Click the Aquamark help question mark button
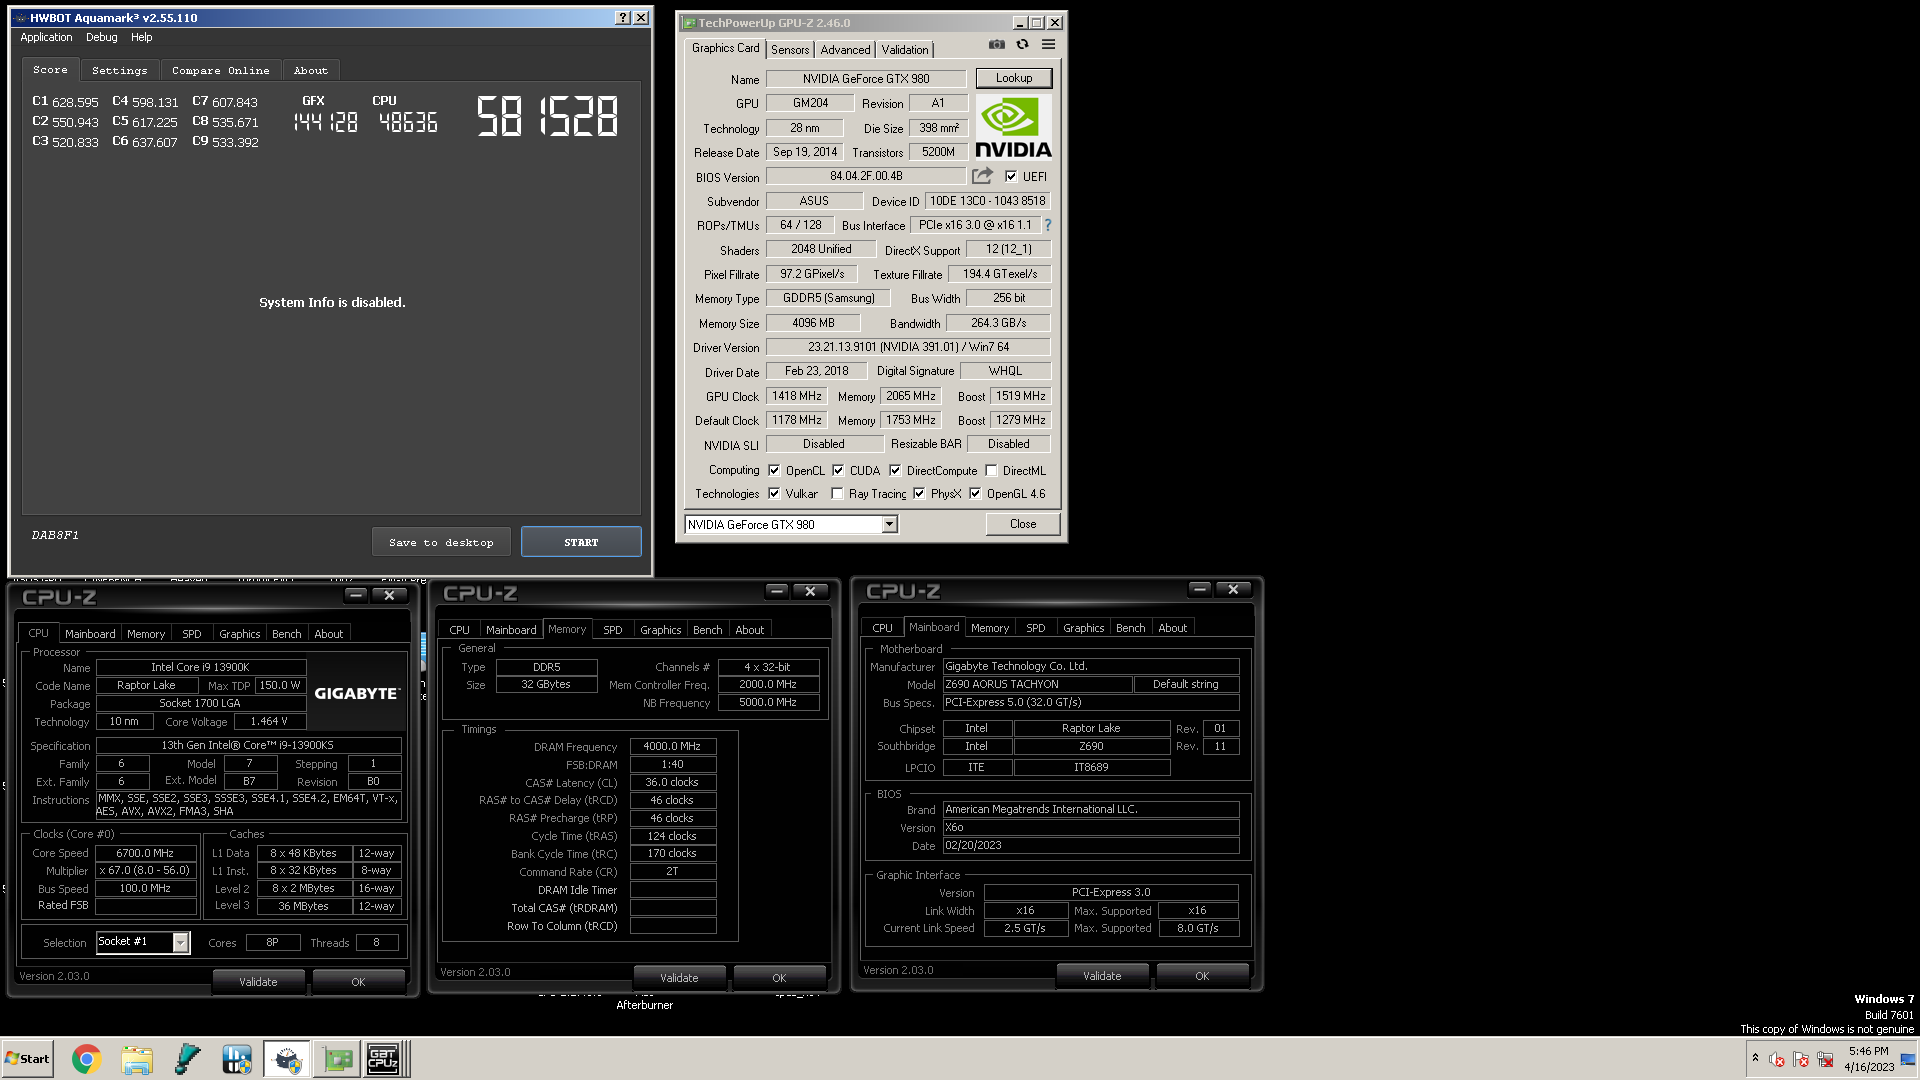The image size is (1920, 1080). (623, 18)
